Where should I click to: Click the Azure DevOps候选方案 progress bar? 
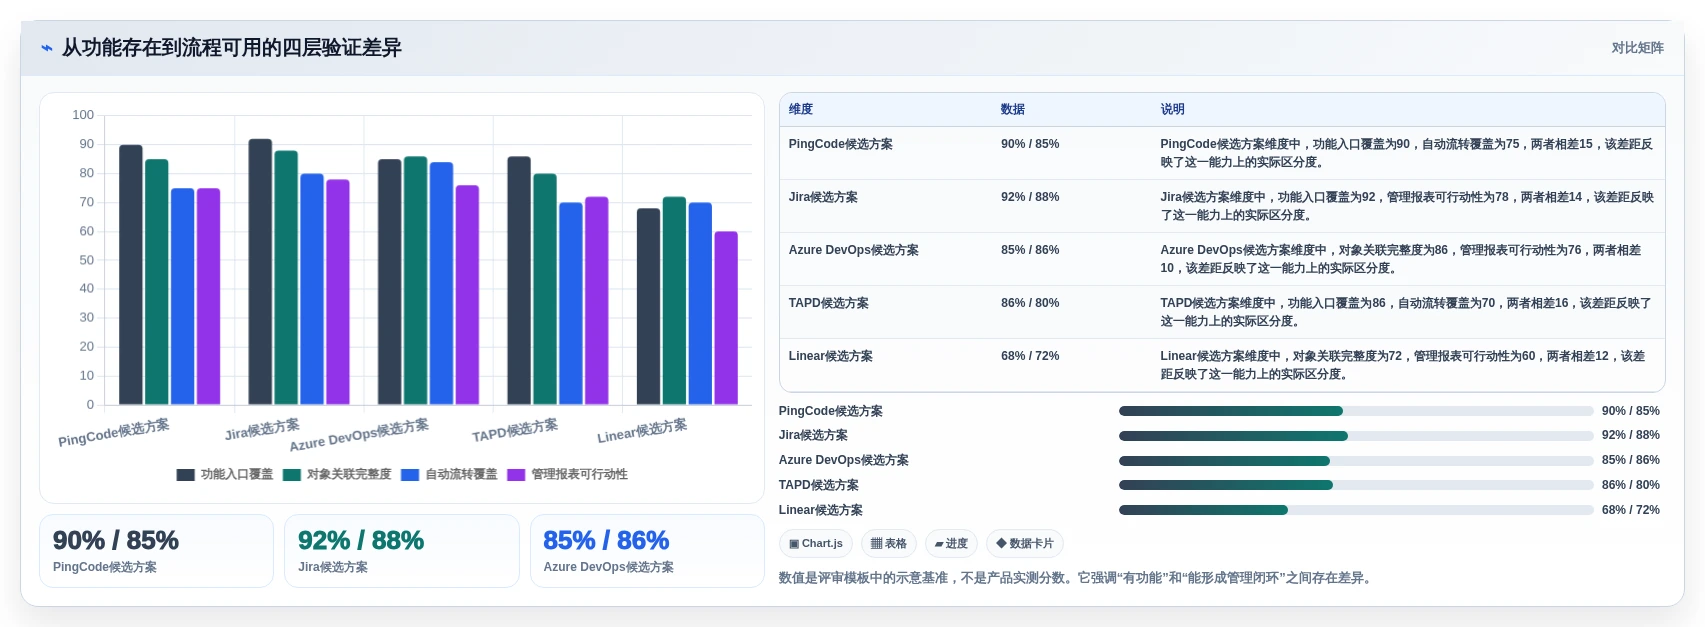click(x=1356, y=461)
